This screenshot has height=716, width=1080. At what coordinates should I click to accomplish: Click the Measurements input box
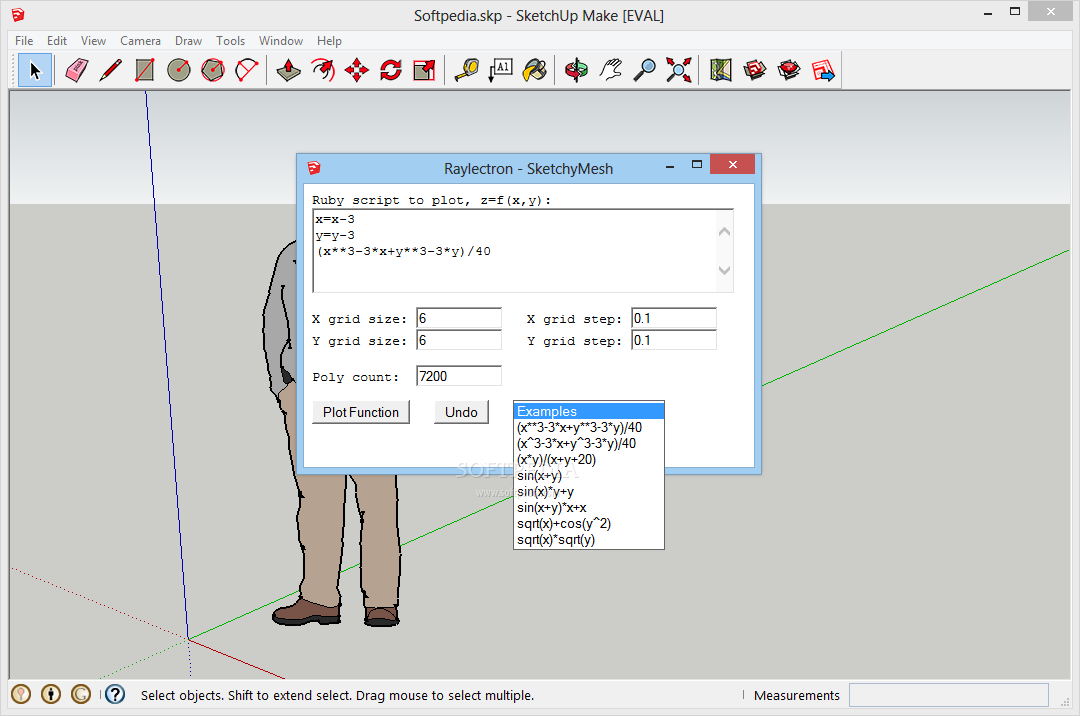948,695
